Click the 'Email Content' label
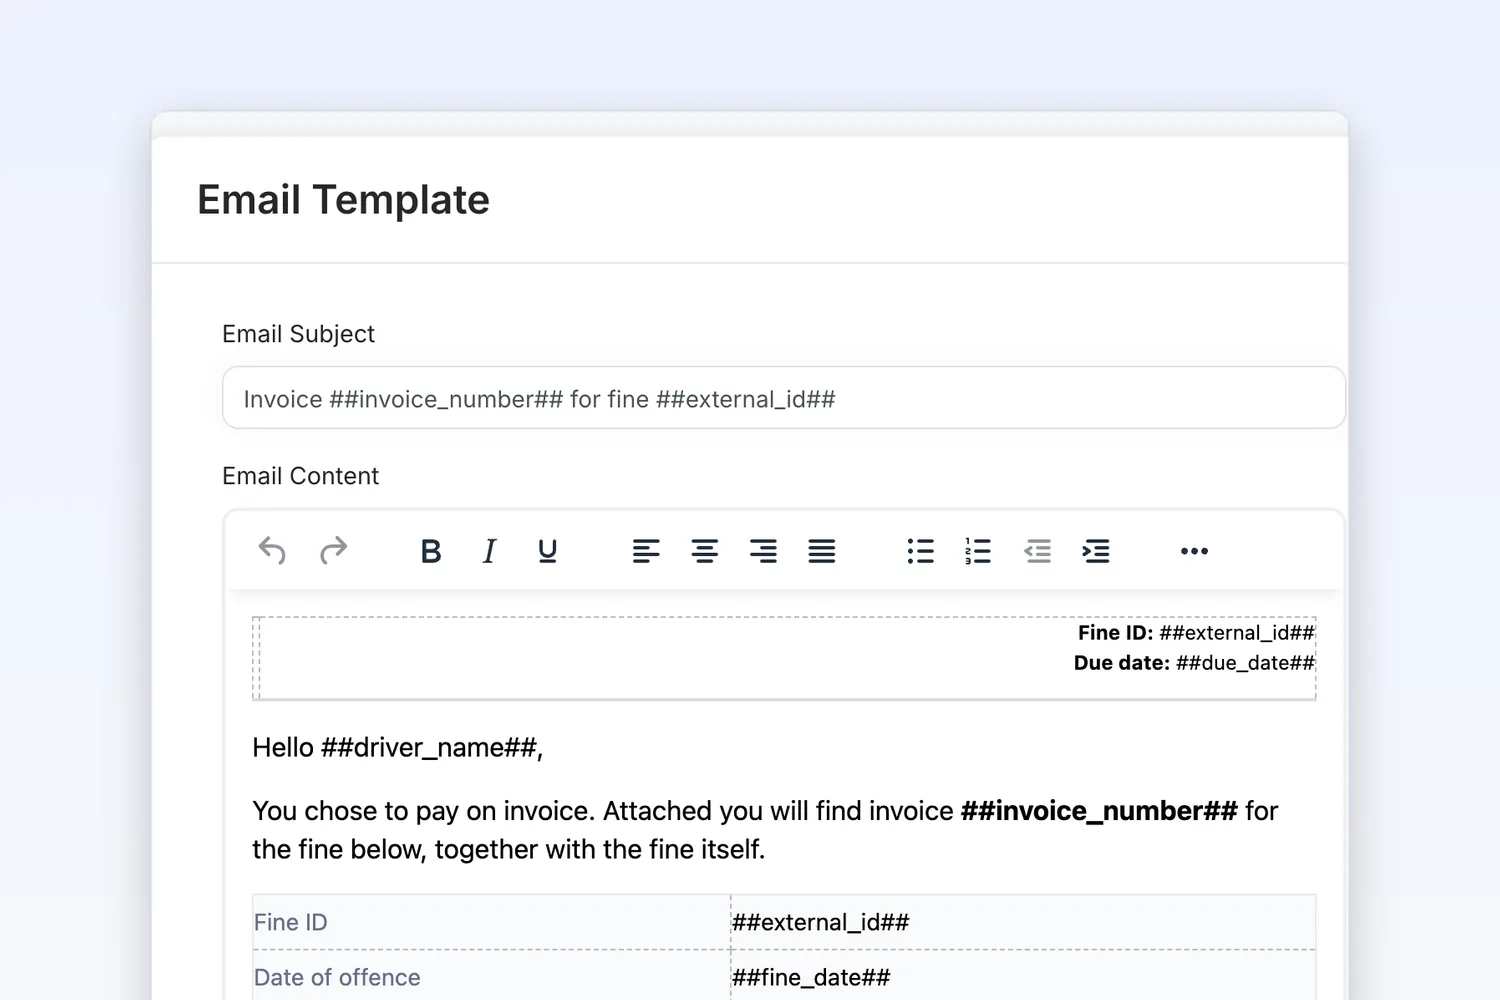 (300, 476)
